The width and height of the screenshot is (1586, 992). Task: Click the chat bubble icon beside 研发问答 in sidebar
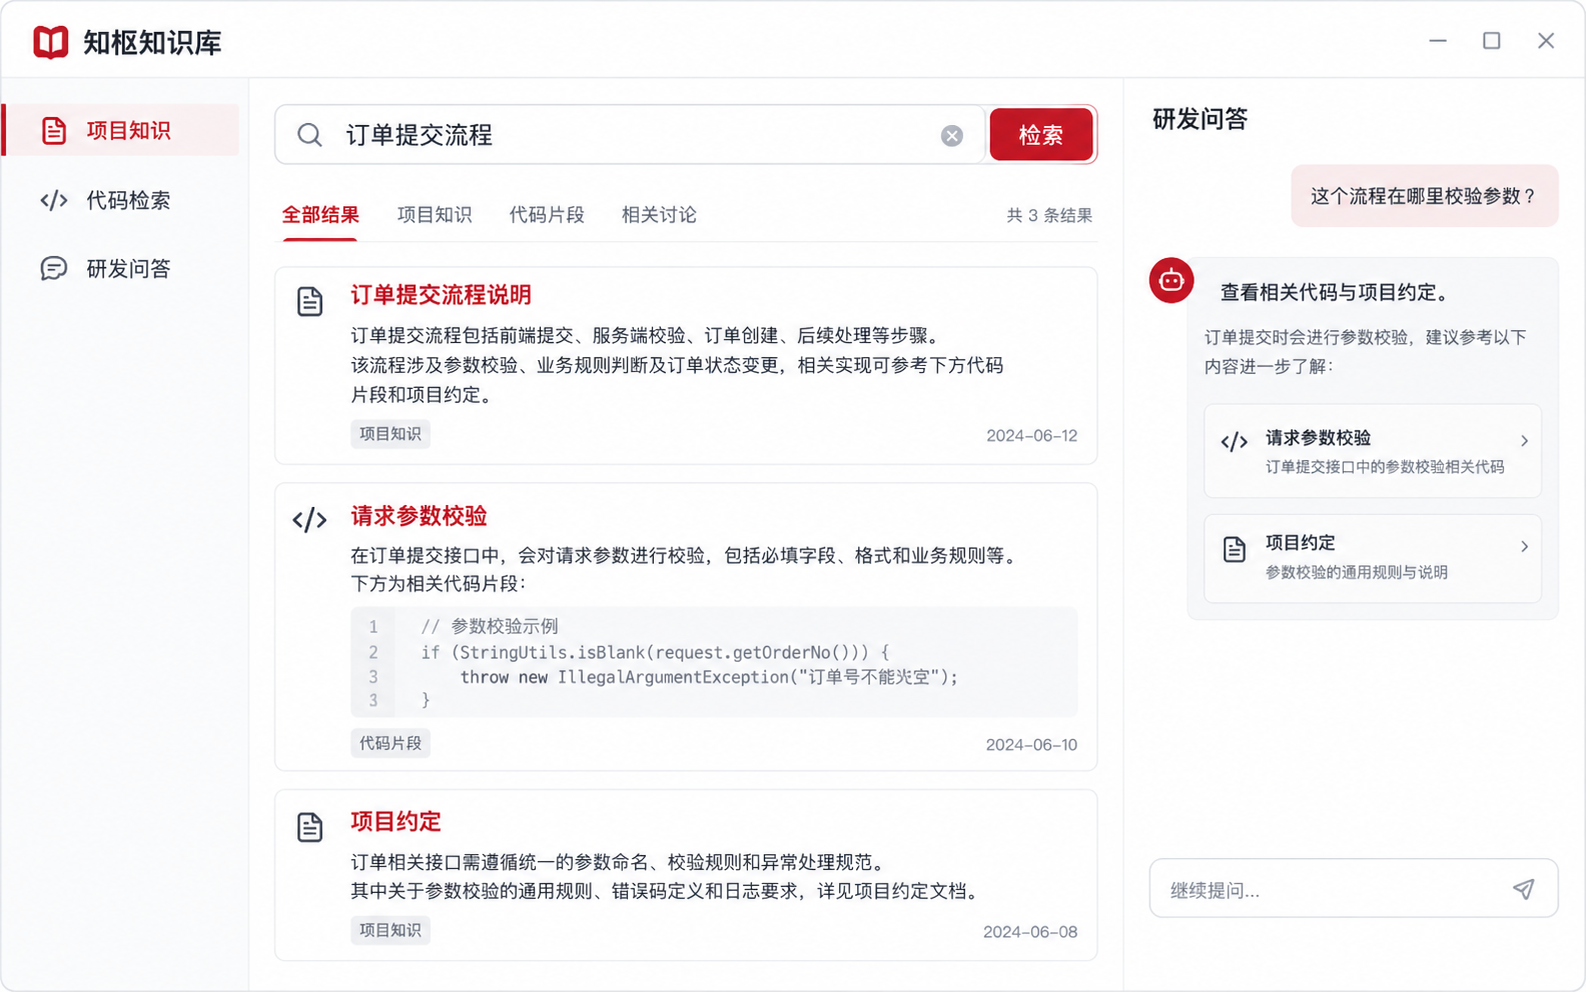[54, 268]
